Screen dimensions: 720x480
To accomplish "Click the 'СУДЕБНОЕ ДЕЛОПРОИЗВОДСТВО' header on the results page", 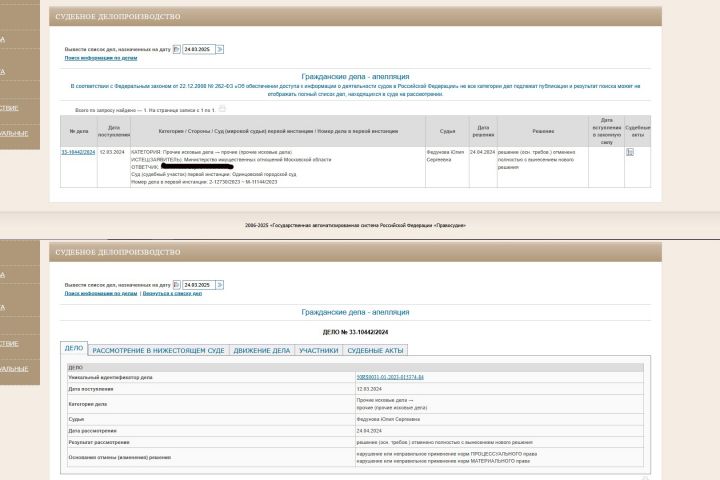I will [118, 17].
